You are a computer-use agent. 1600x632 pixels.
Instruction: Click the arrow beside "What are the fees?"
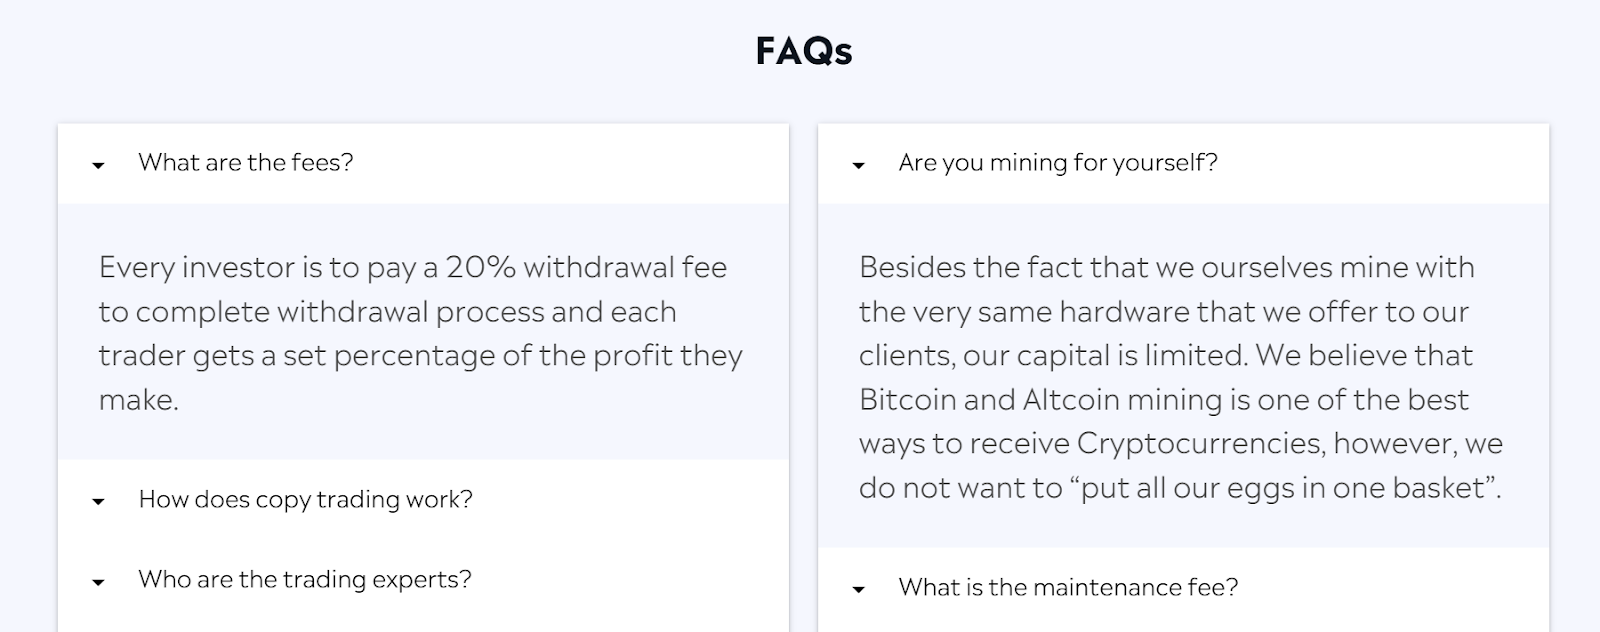(x=98, y=164)
